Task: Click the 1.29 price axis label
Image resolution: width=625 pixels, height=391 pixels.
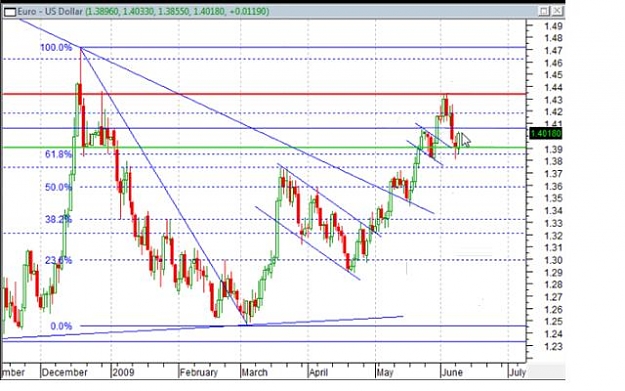Action: [553, 273]
